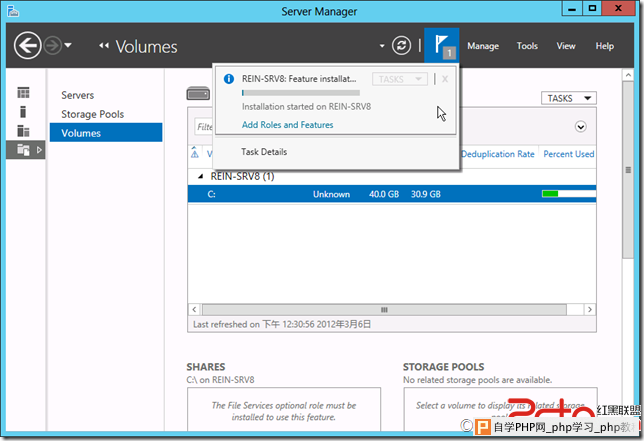
Task: Click the refresh icon in header
Action: pyautogui.click(x=401, y=46)
